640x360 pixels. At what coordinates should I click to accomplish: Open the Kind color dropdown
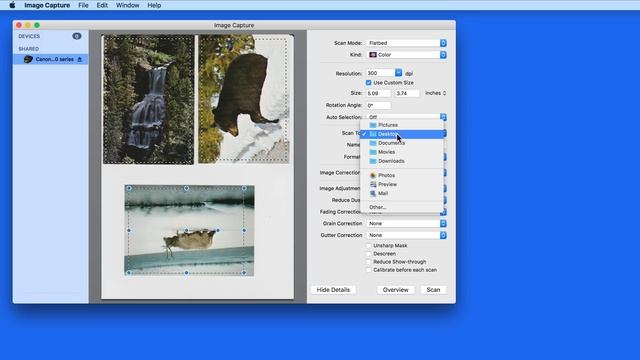pyautogui.click(x=406, y=55)
